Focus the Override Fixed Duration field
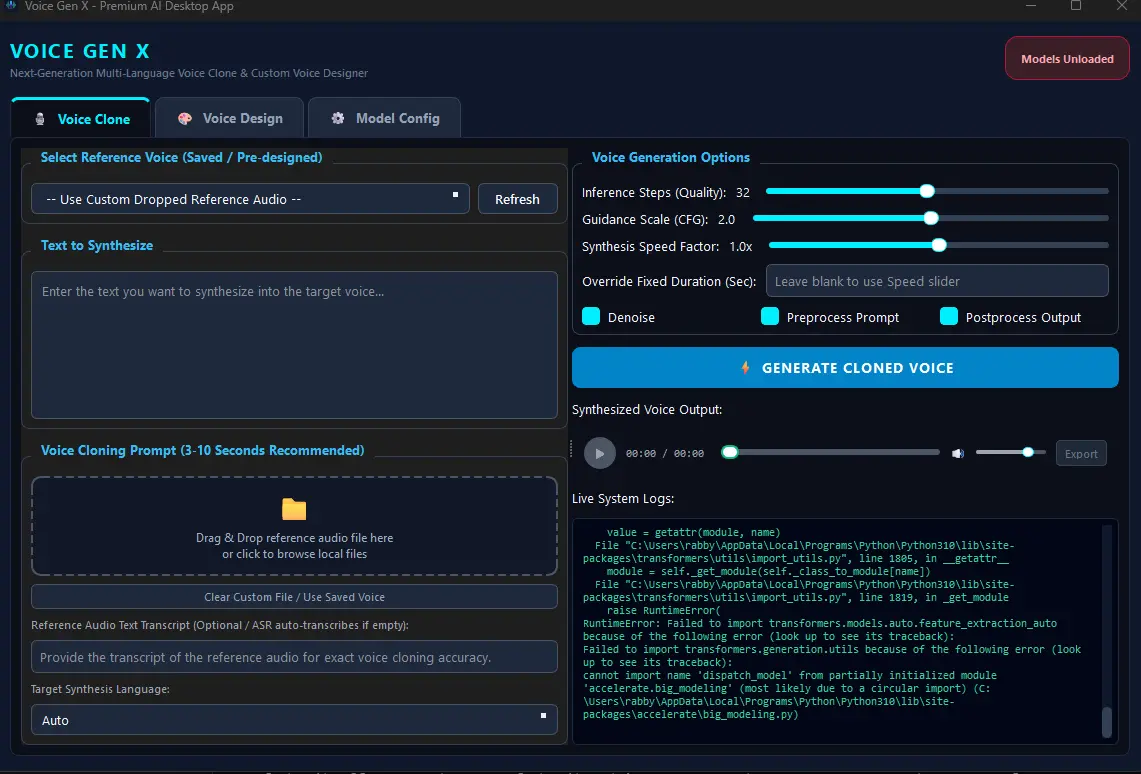 pyautogui.click(x=937, y=281)
